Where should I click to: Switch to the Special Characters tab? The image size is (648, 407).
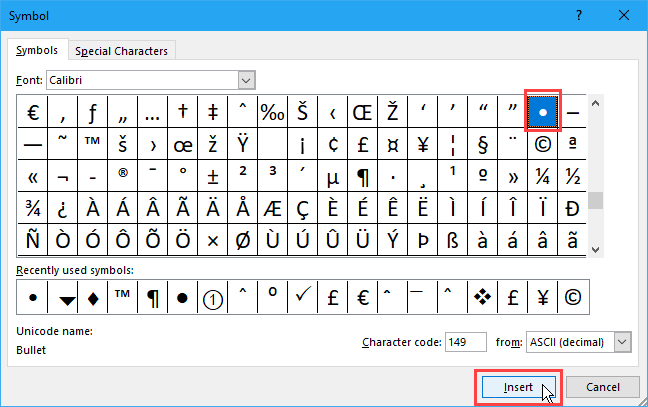point(122,51)
